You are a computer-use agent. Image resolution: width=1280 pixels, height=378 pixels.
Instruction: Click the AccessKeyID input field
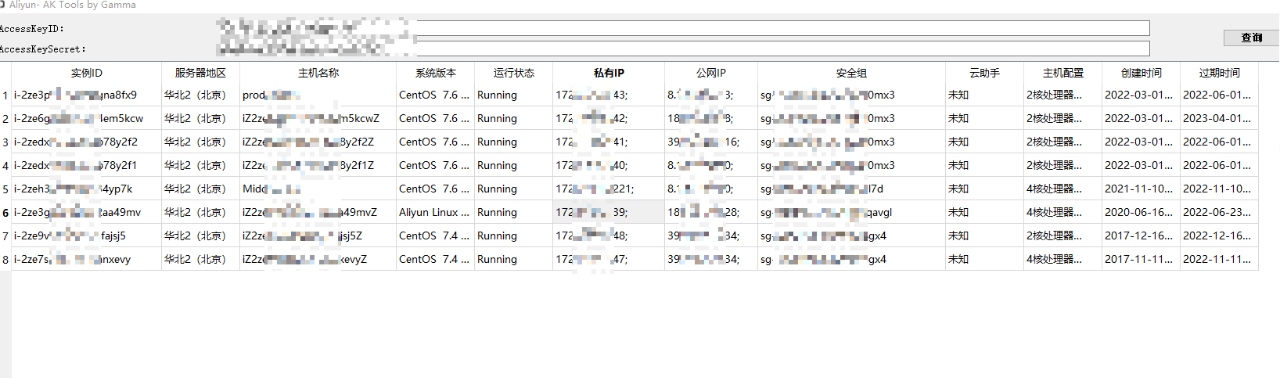[x=683, y=28]
